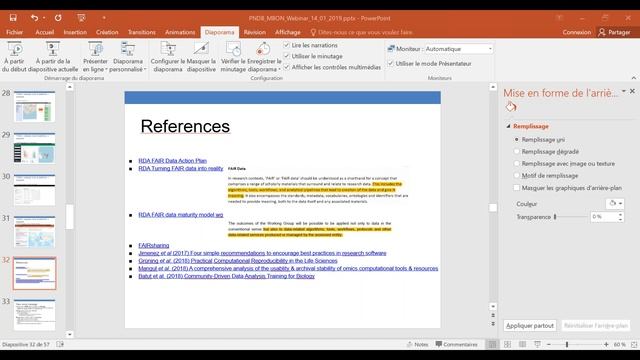
Task: Open the Jimenez et al (2017) reference link
Action: [262, 253]
